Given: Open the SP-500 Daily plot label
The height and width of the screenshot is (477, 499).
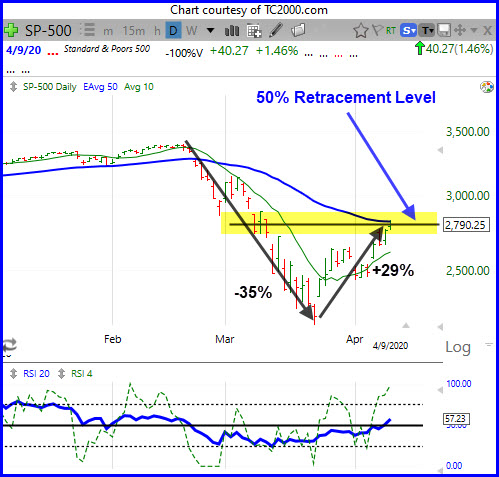Looking at the screenshot, I should click(50, 87).
